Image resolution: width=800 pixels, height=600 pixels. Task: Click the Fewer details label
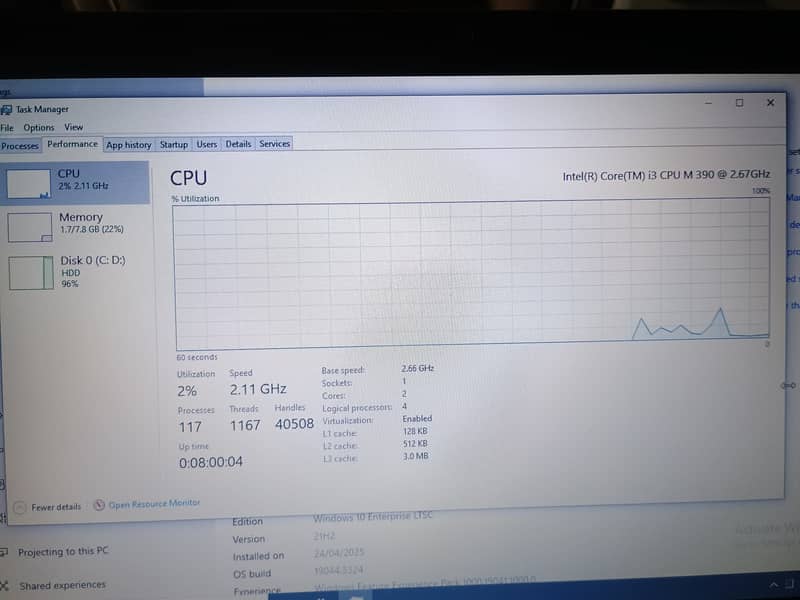pos(56,507)
